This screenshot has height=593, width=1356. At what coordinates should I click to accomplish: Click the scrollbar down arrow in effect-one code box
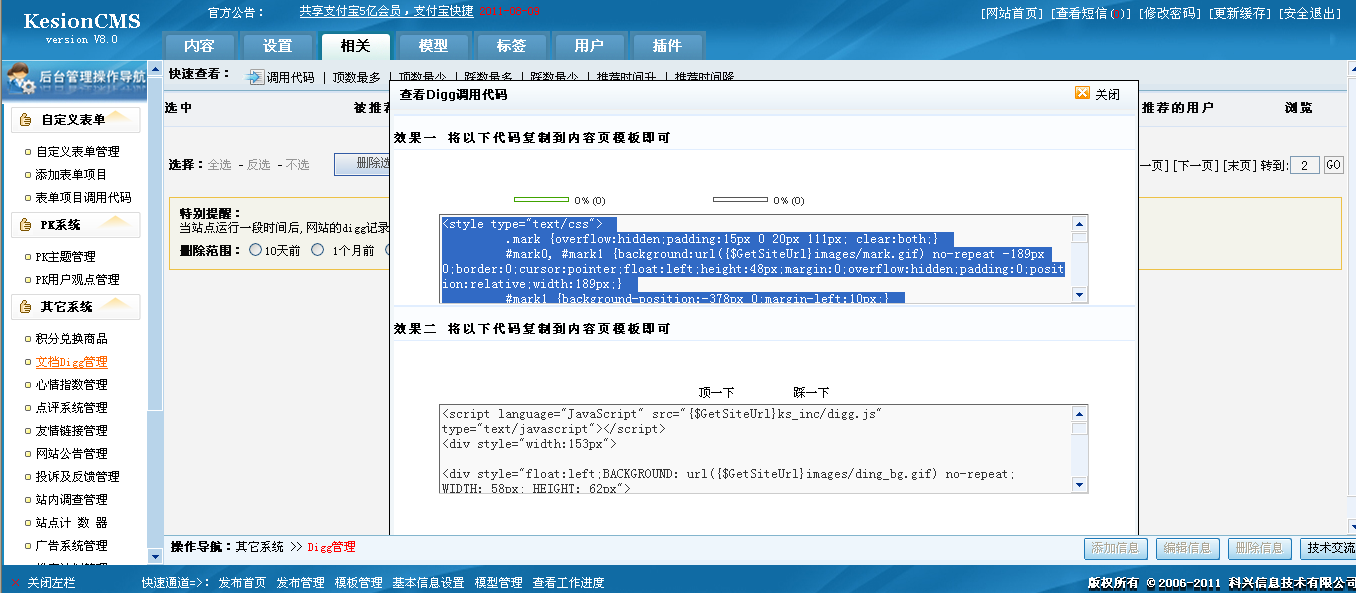[1079, 294]
